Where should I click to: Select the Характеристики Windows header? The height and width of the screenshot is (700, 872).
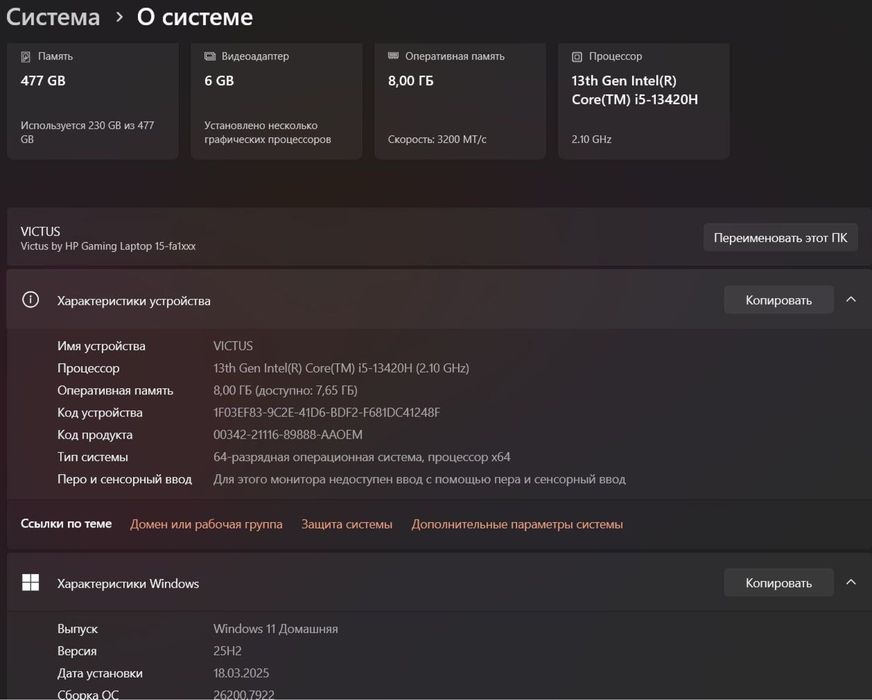tap(439, 583)
